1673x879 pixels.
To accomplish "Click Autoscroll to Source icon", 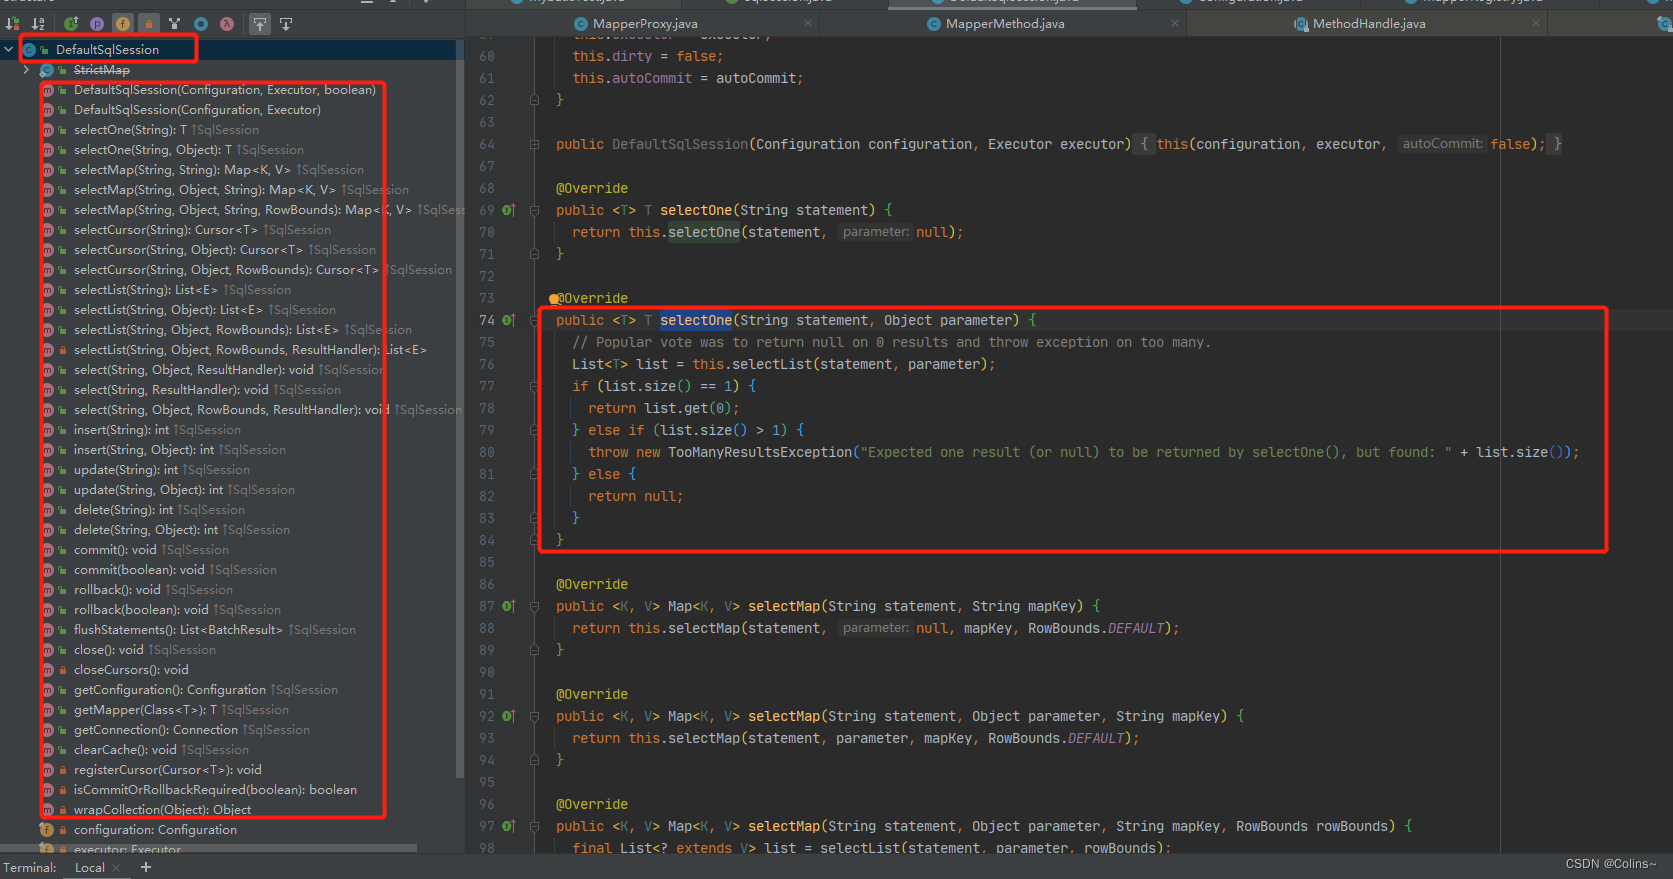I will 260,23.
